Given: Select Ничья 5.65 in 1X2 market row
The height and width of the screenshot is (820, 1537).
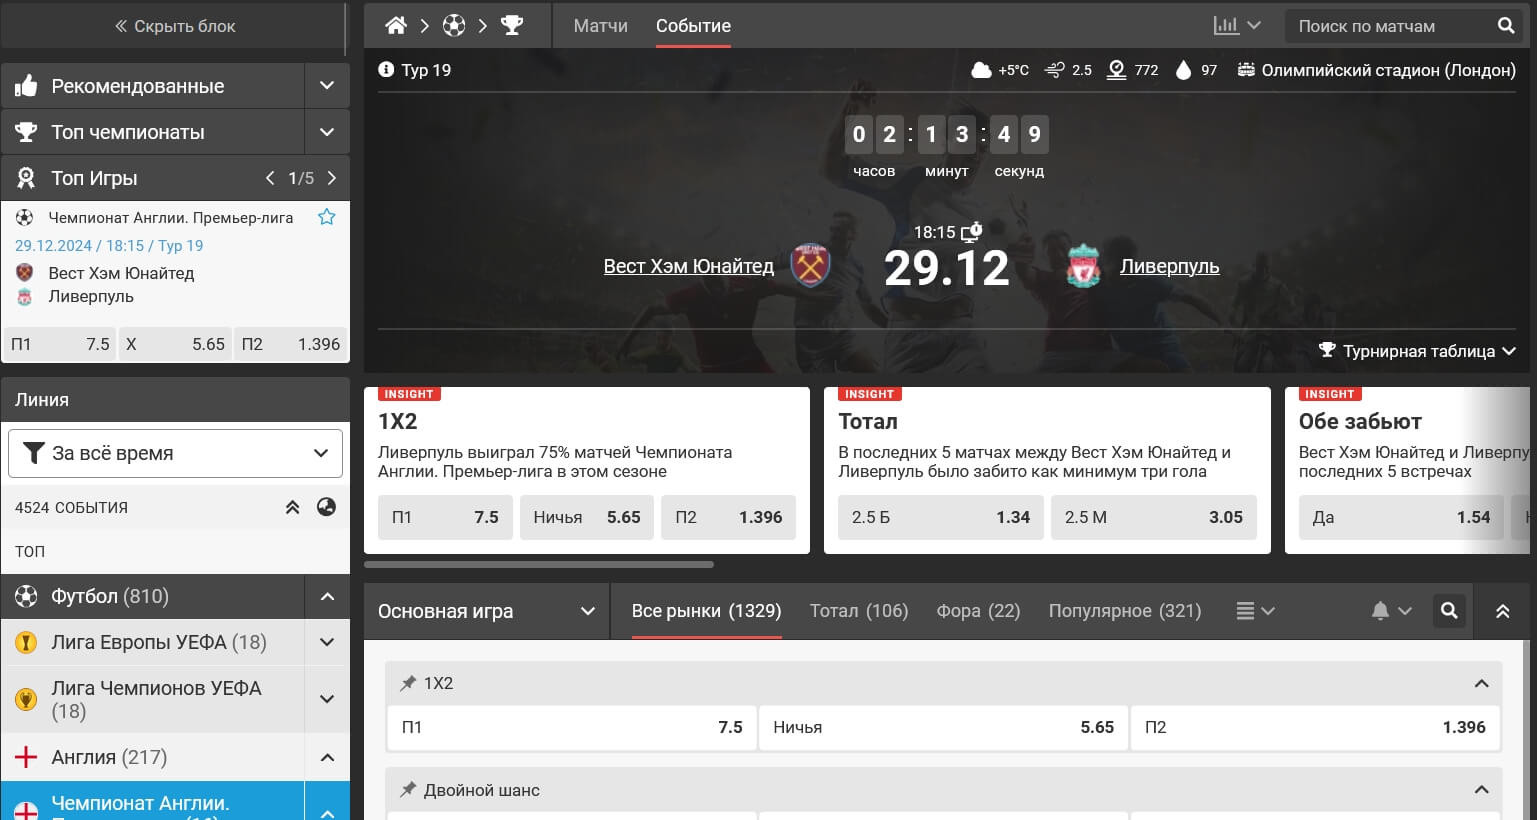Looking at the screenshot, I should pyautogui.click(x=943, y=727).
